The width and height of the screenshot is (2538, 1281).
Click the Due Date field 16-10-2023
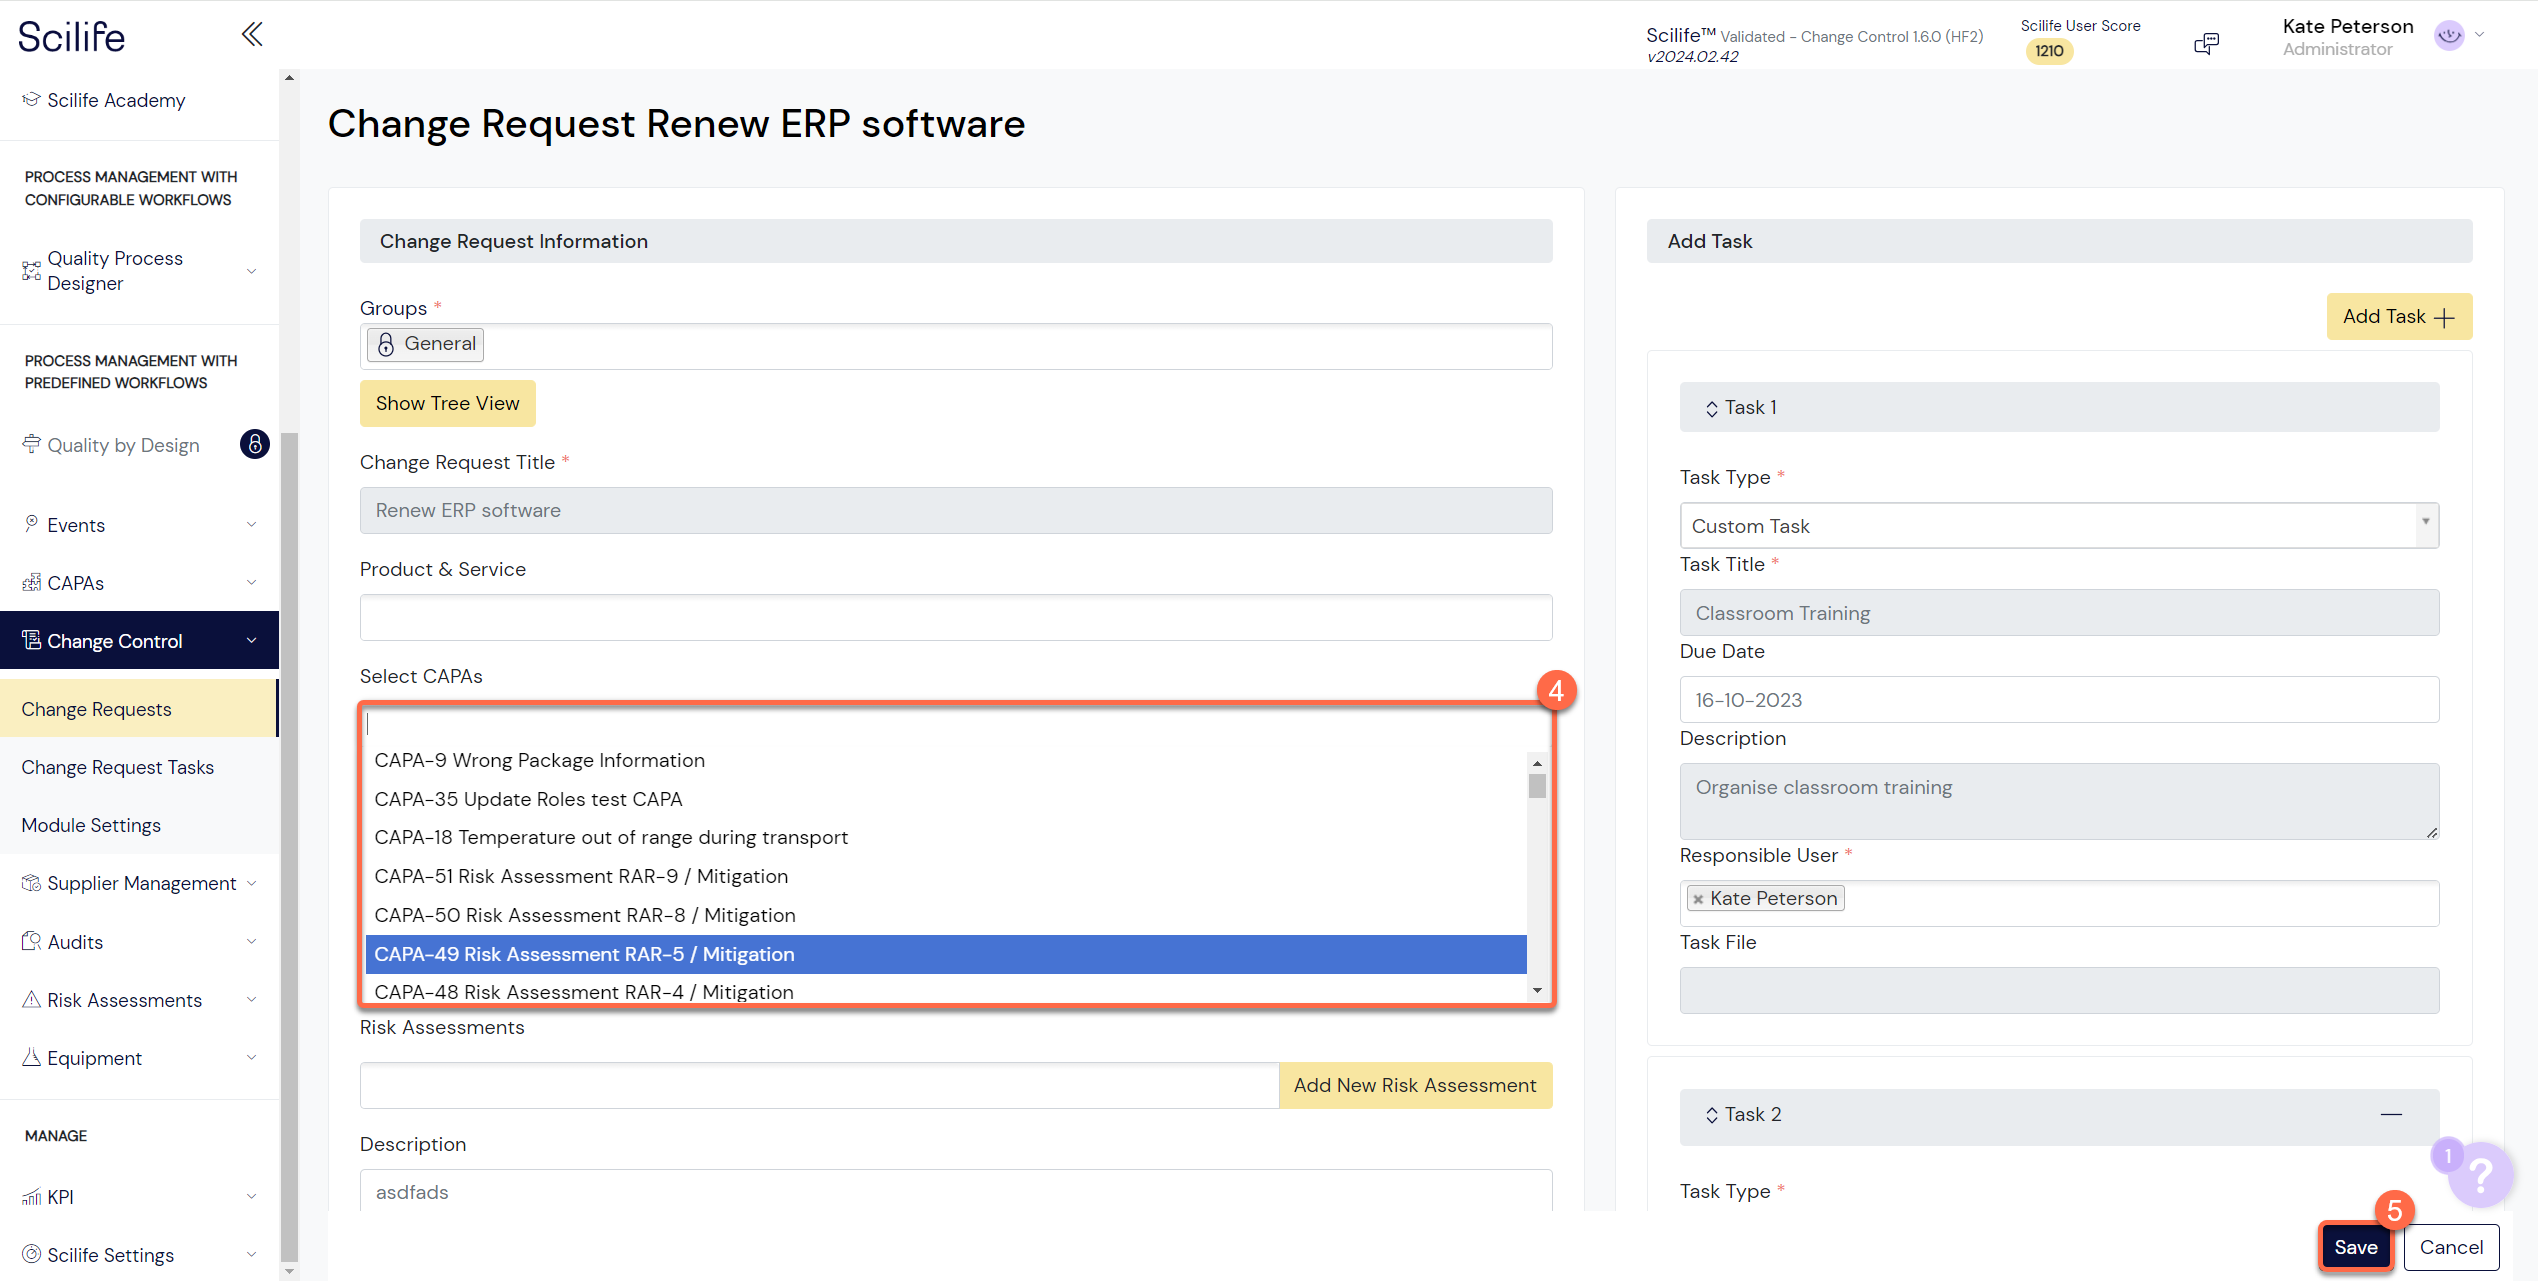(2059, 699)
